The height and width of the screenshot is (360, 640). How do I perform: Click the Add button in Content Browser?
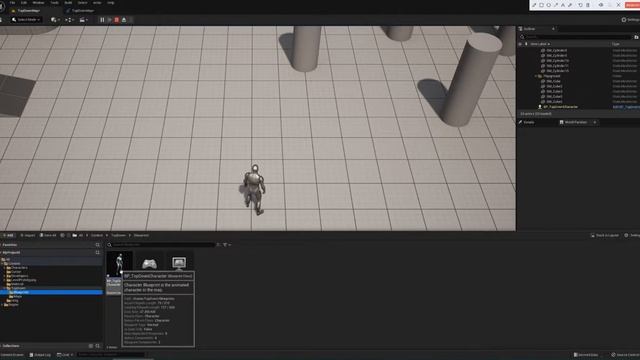coord(7,236)
